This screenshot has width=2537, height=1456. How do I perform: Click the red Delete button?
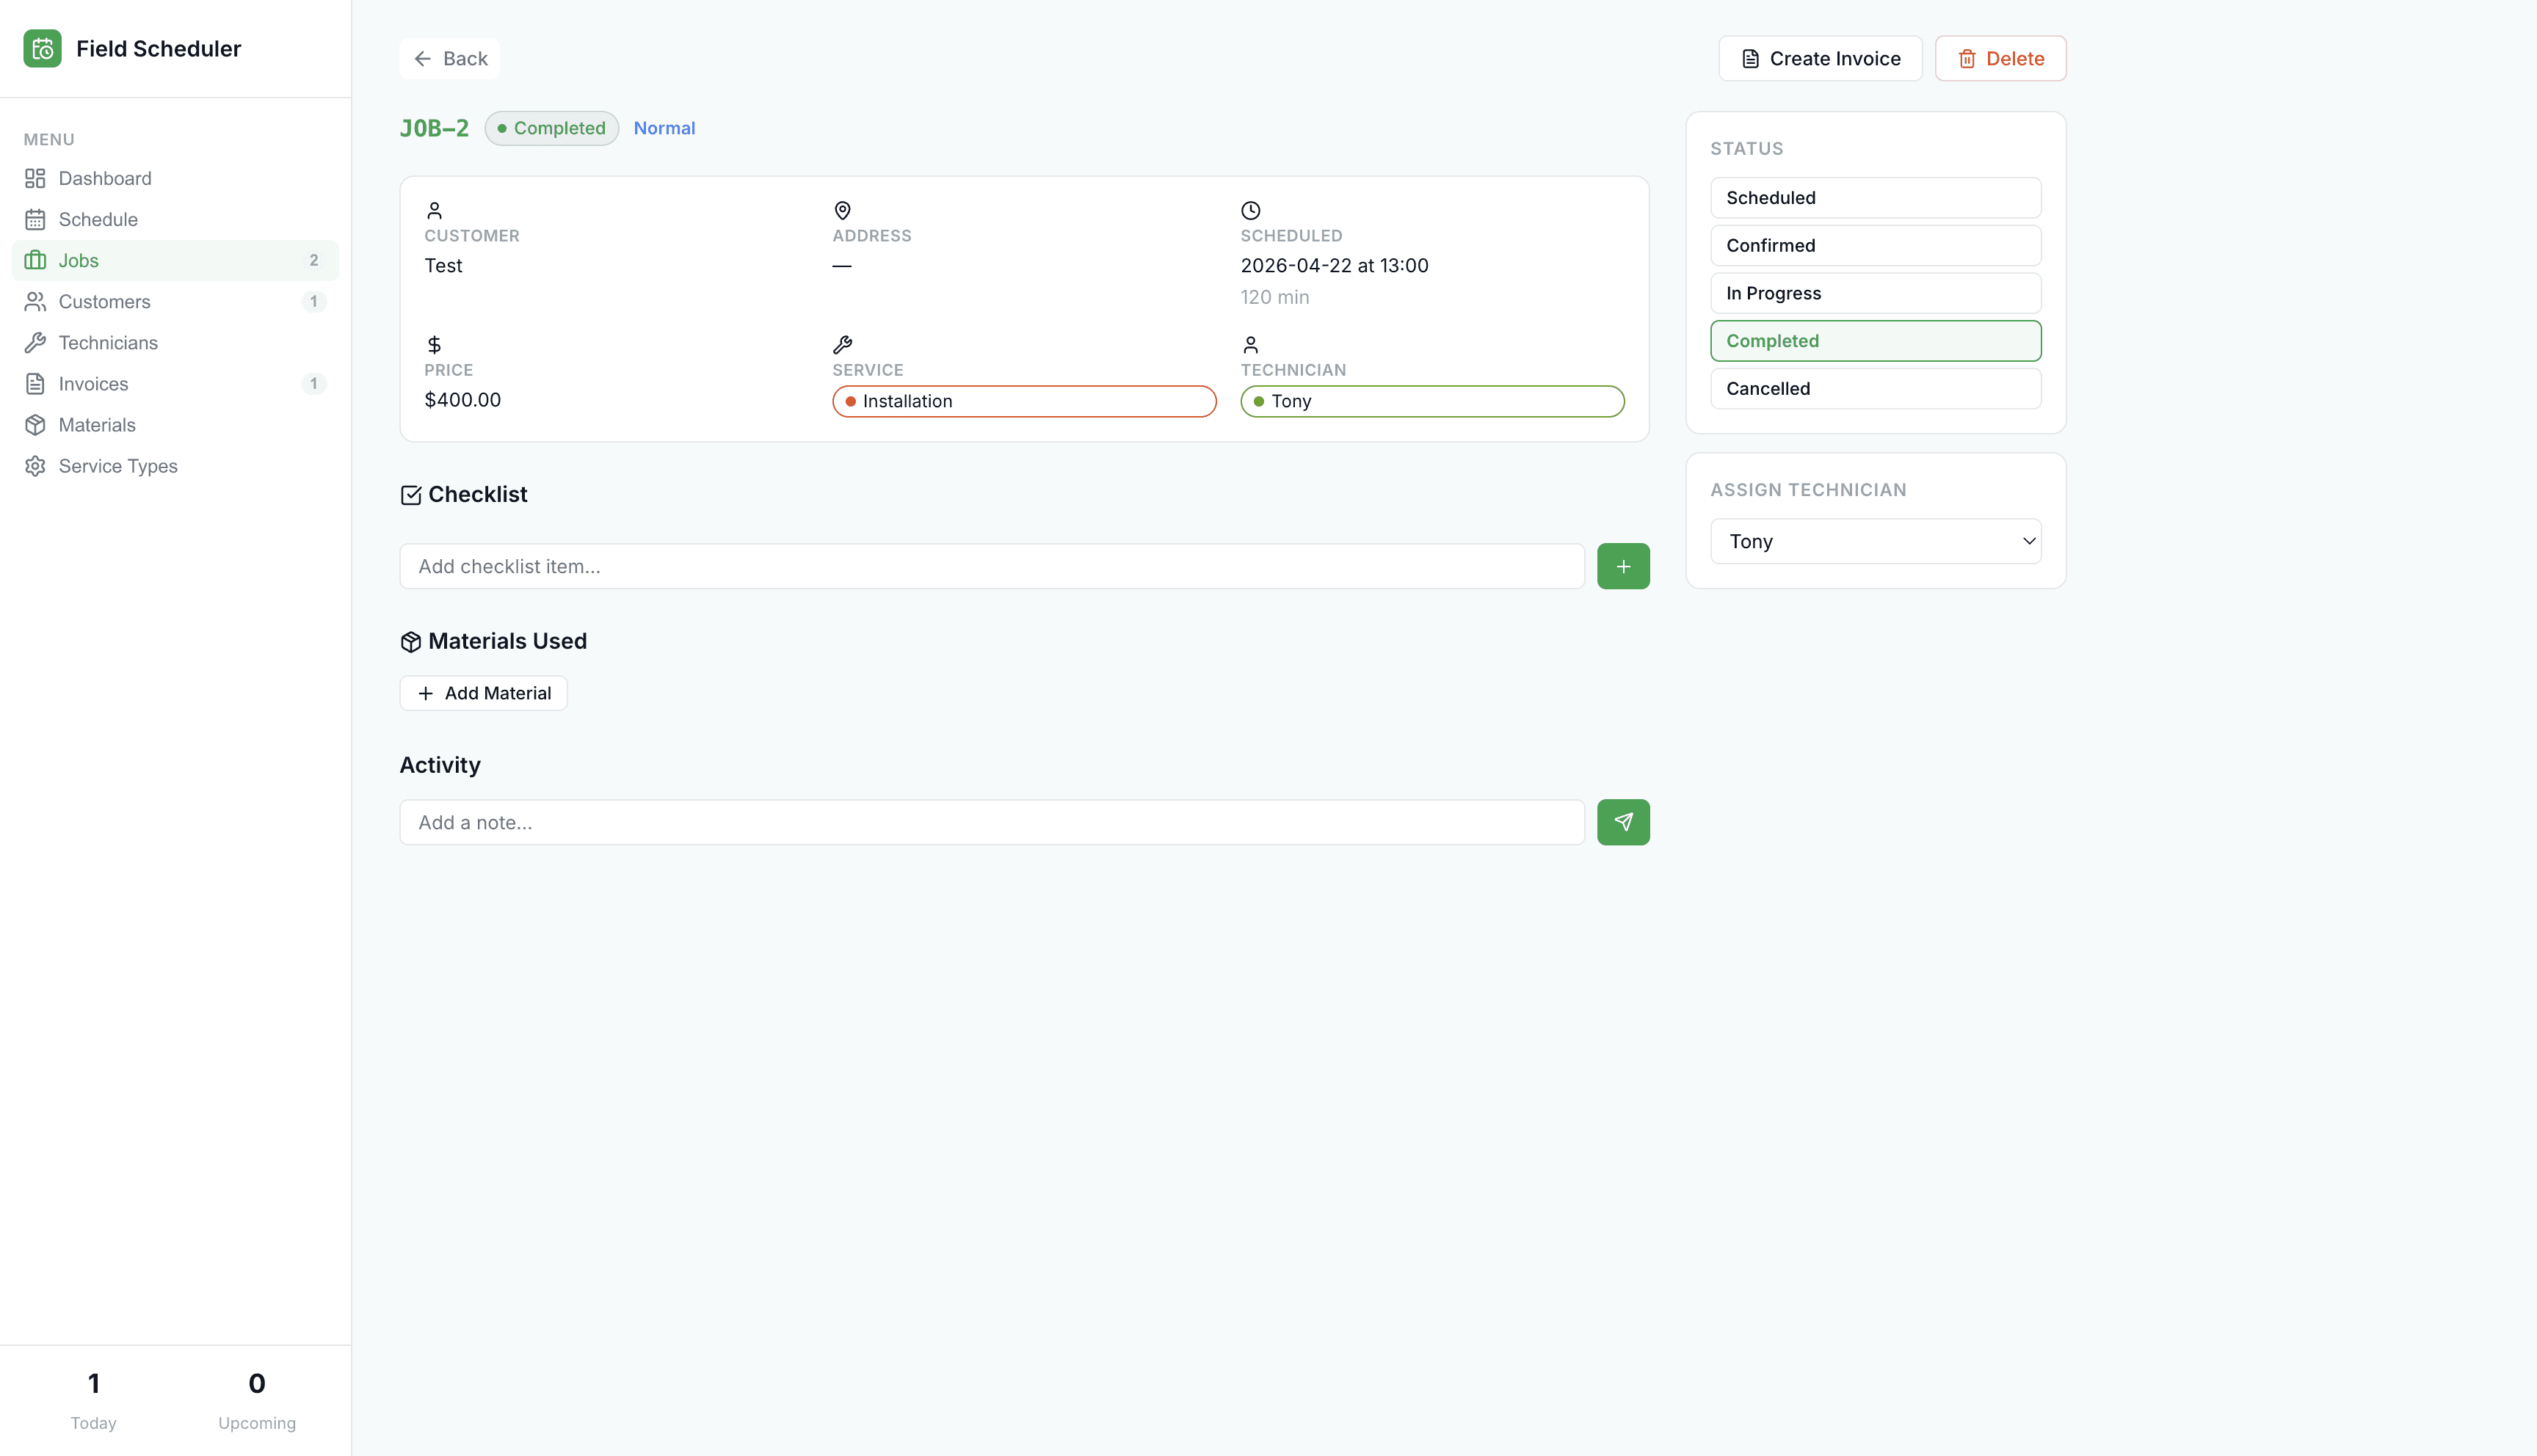click(x=1999, y=59)
